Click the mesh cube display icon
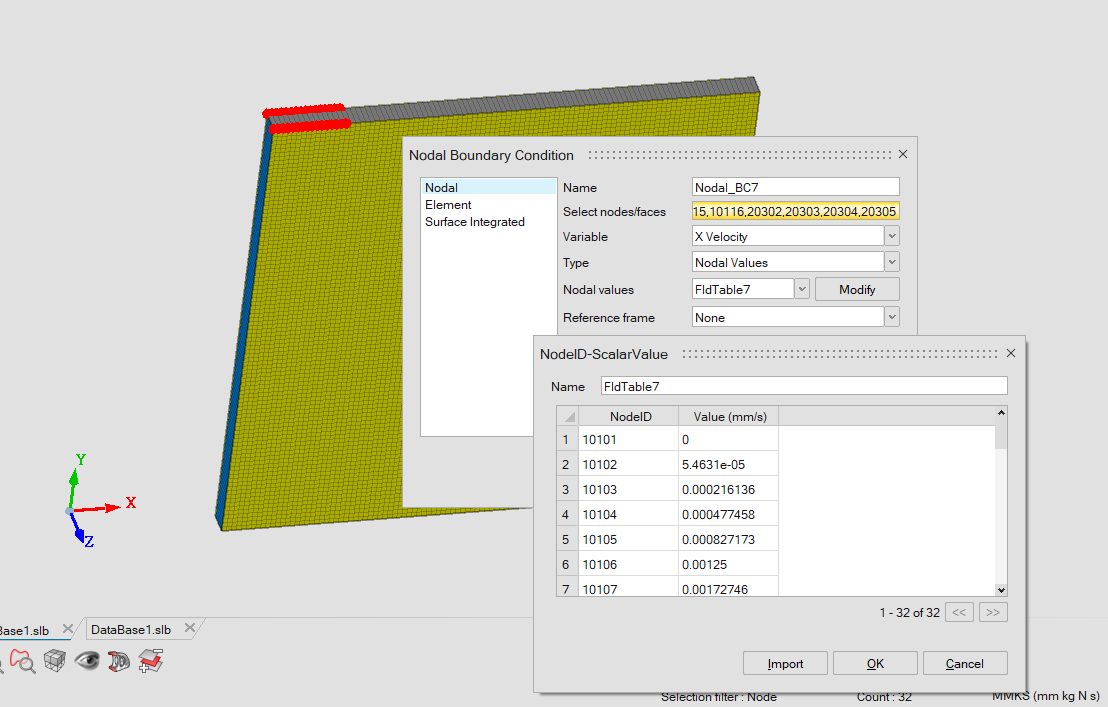This screenshot has width=1108, height=707. [x=54, y=661]
